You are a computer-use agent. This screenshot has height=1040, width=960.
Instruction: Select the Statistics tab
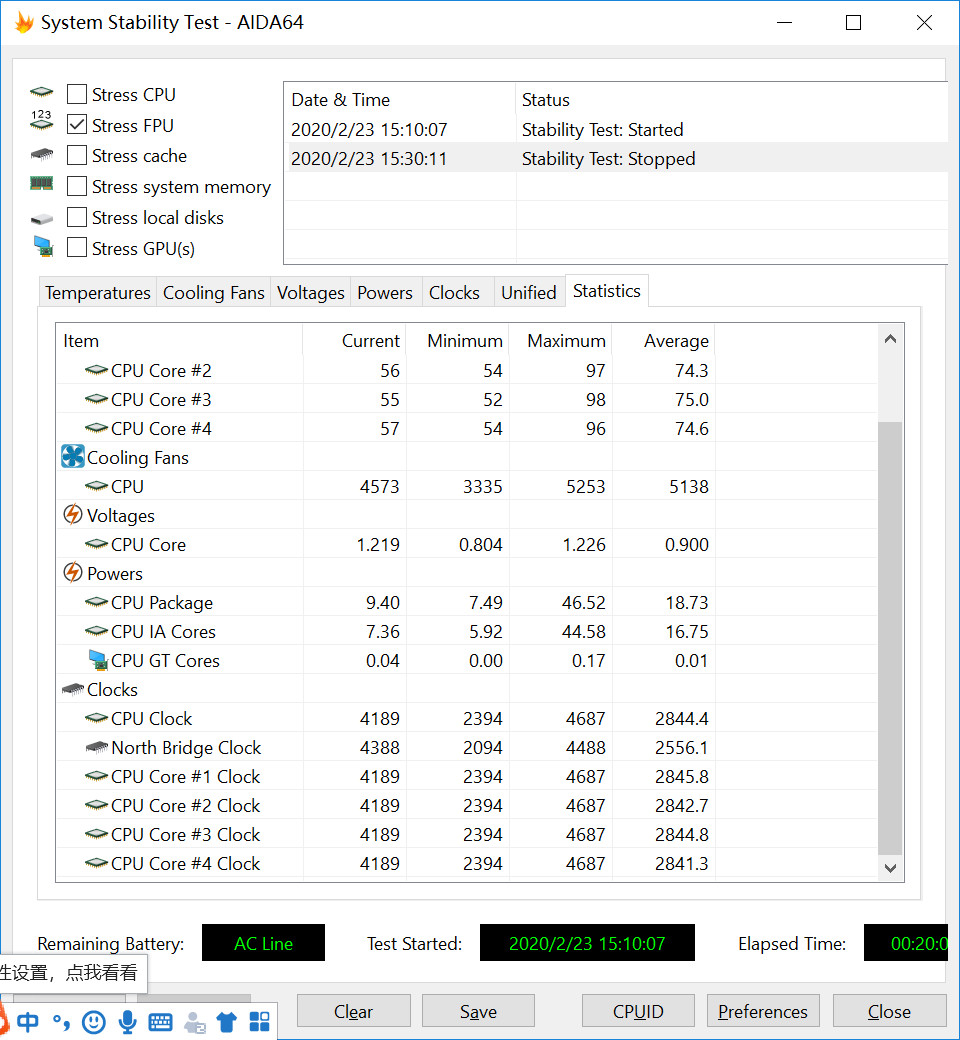pyautogui.click(x=606, y=291)
